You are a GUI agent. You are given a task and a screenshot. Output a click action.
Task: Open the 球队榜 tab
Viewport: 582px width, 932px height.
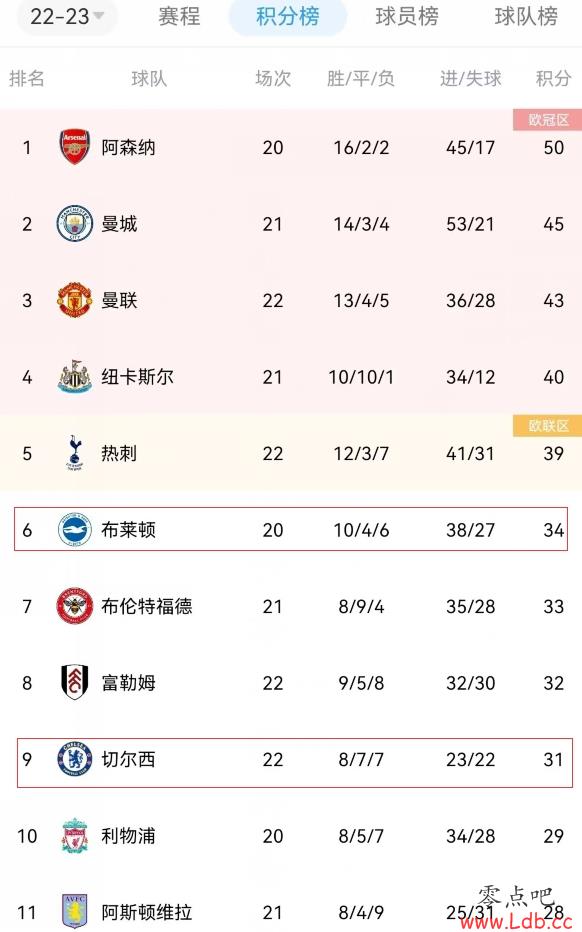pyautogui.click(x=526, y=17)
